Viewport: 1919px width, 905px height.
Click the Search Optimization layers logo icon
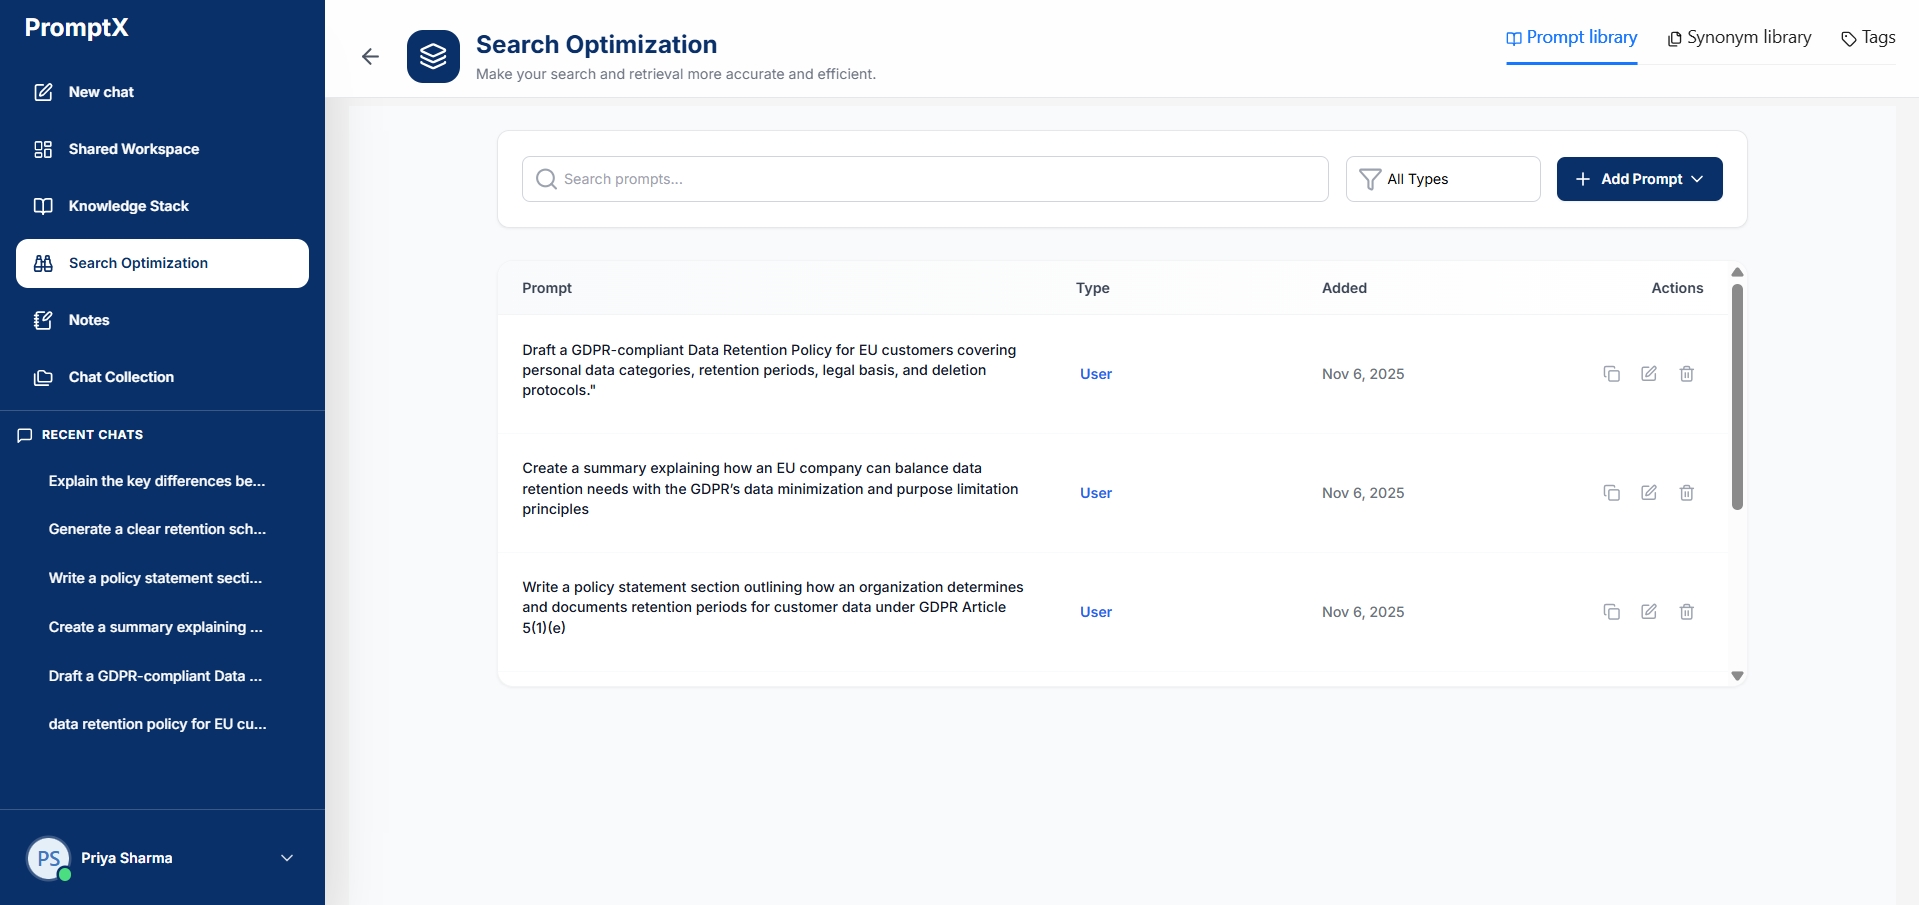pyautogui.click(x=433, y=57)
